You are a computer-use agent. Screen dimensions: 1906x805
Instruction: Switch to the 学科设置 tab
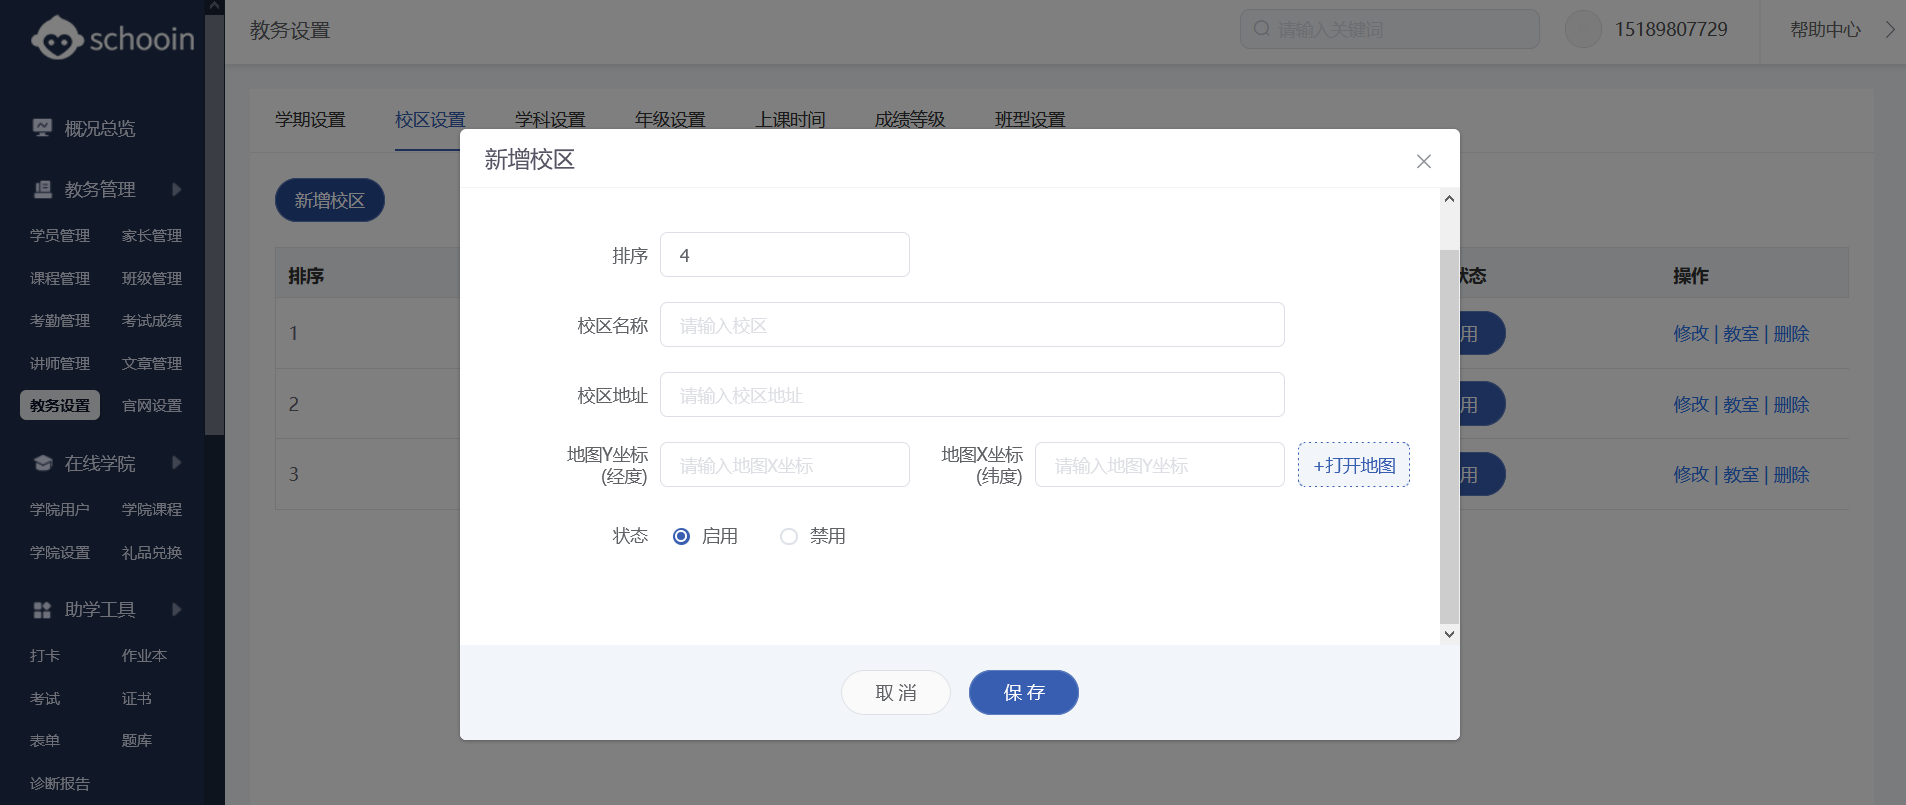[x=550, y=120]
